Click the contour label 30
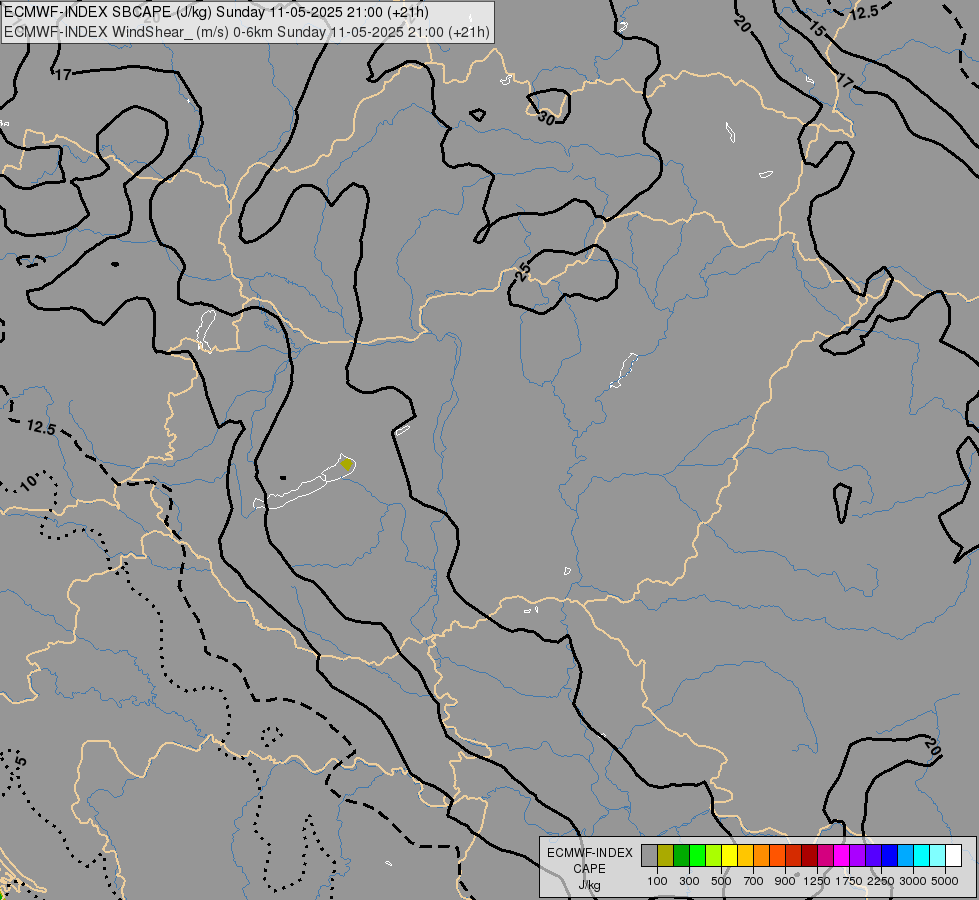Image resolution: width=979 pixels, height=900 pixels. tap(546, 117)
